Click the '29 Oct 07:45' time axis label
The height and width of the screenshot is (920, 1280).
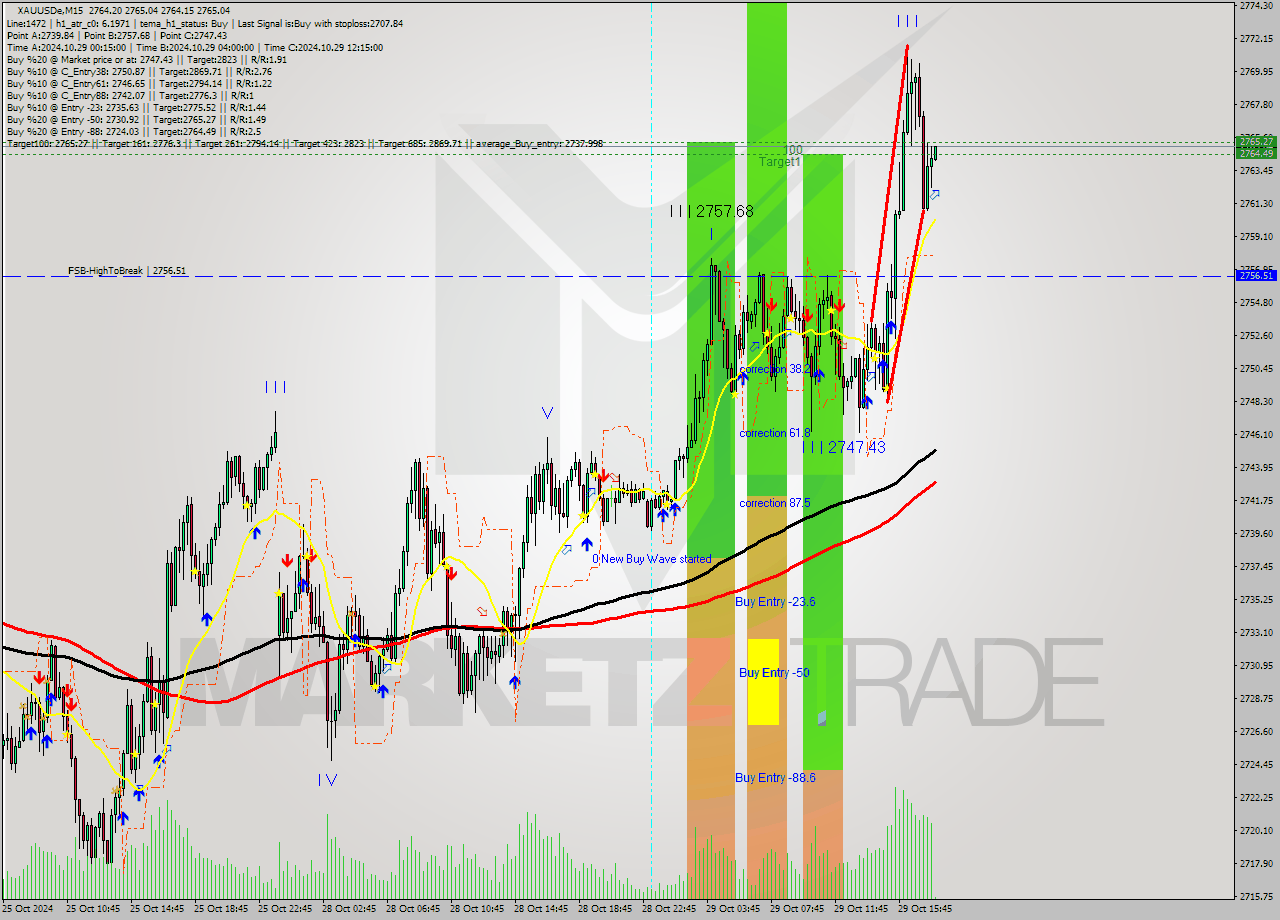[797, 910]
